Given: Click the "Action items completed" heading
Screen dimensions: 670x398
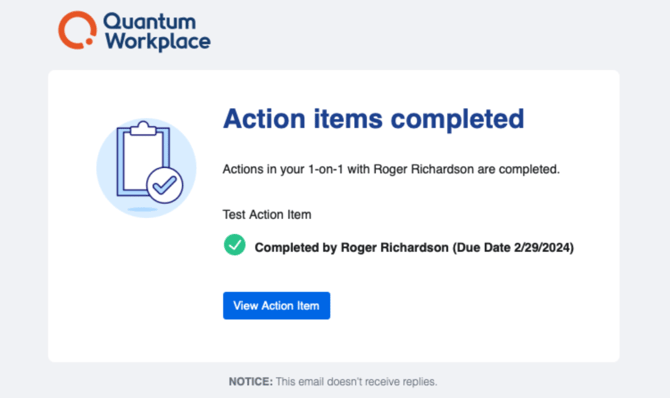Looking at the screenshot, I should 373,119.
